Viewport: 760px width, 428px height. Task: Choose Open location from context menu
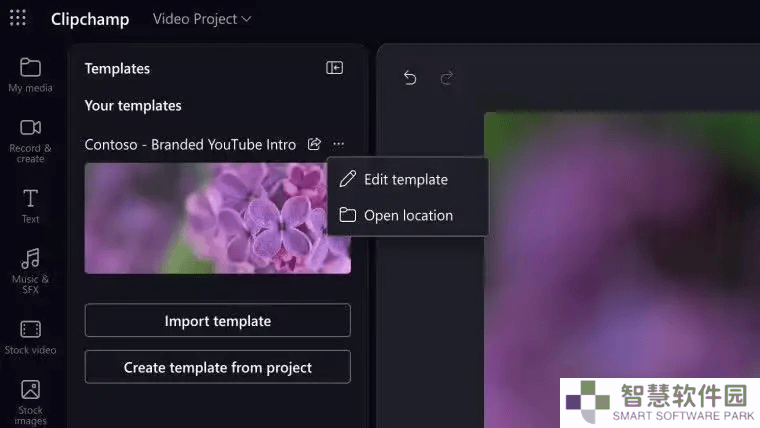408,215
